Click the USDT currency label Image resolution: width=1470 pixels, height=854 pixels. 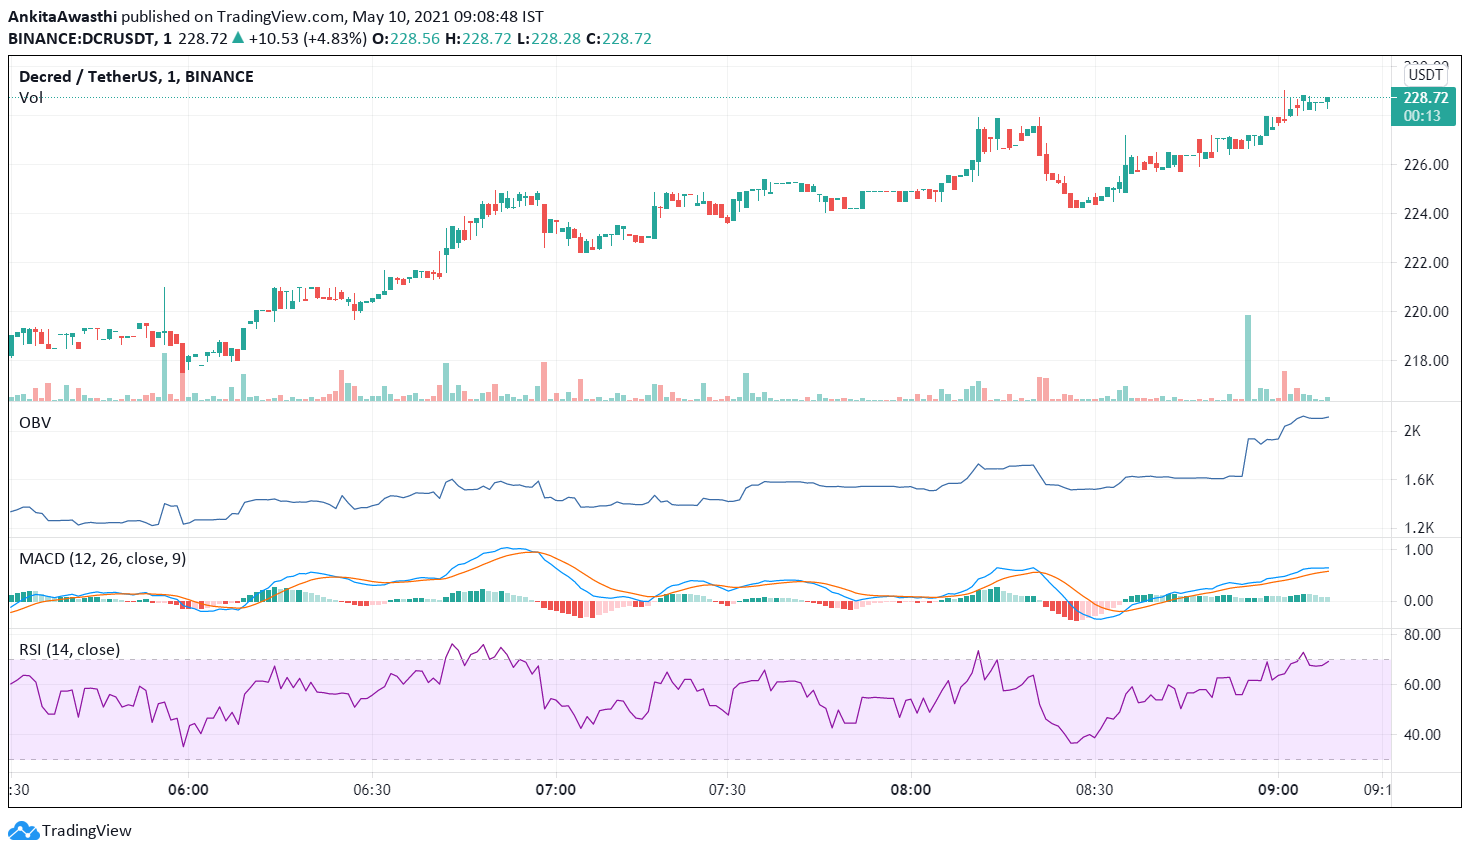pyautogui.click(x=1425, y=74)
